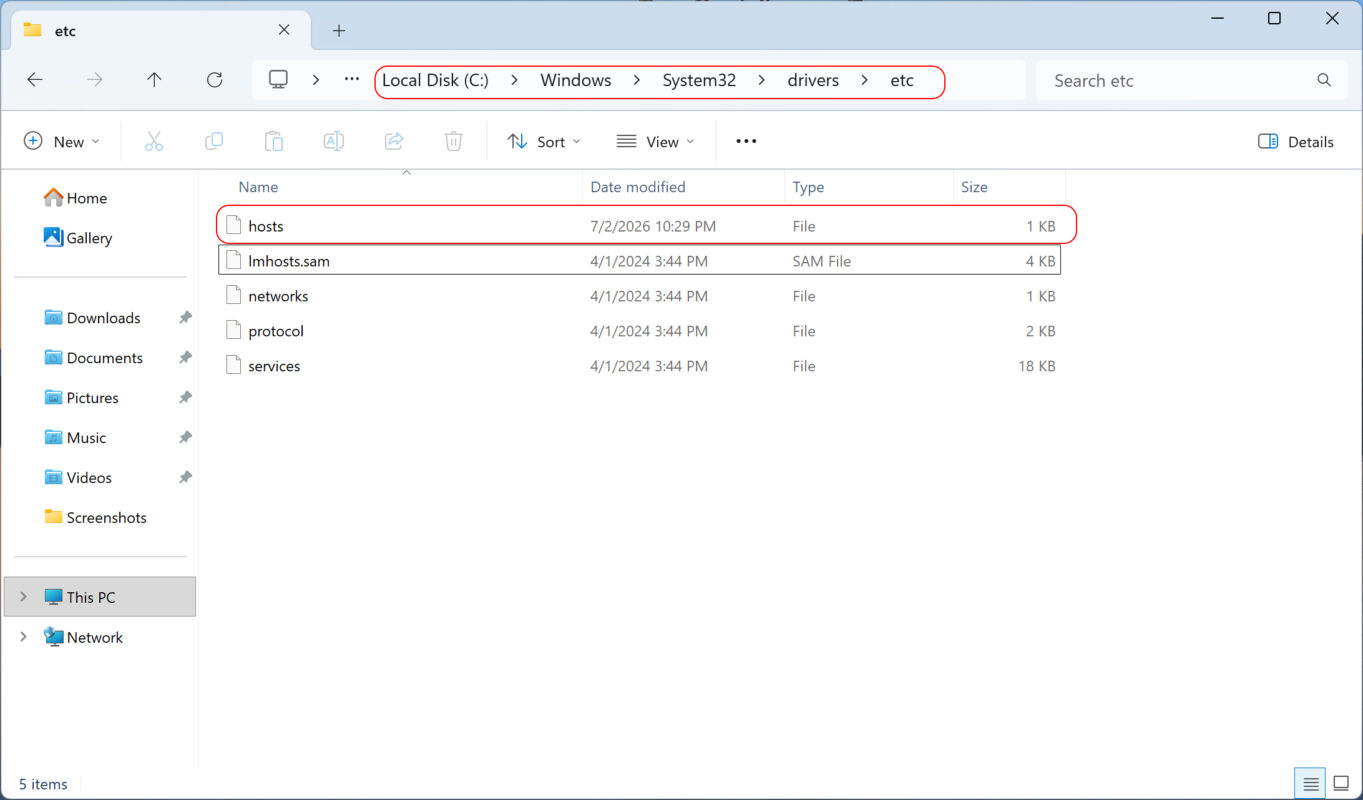The width and height of the screenshot is (1363, 800).
Task: Open chevron after Windows in path
Action: (x=637, y=80)
